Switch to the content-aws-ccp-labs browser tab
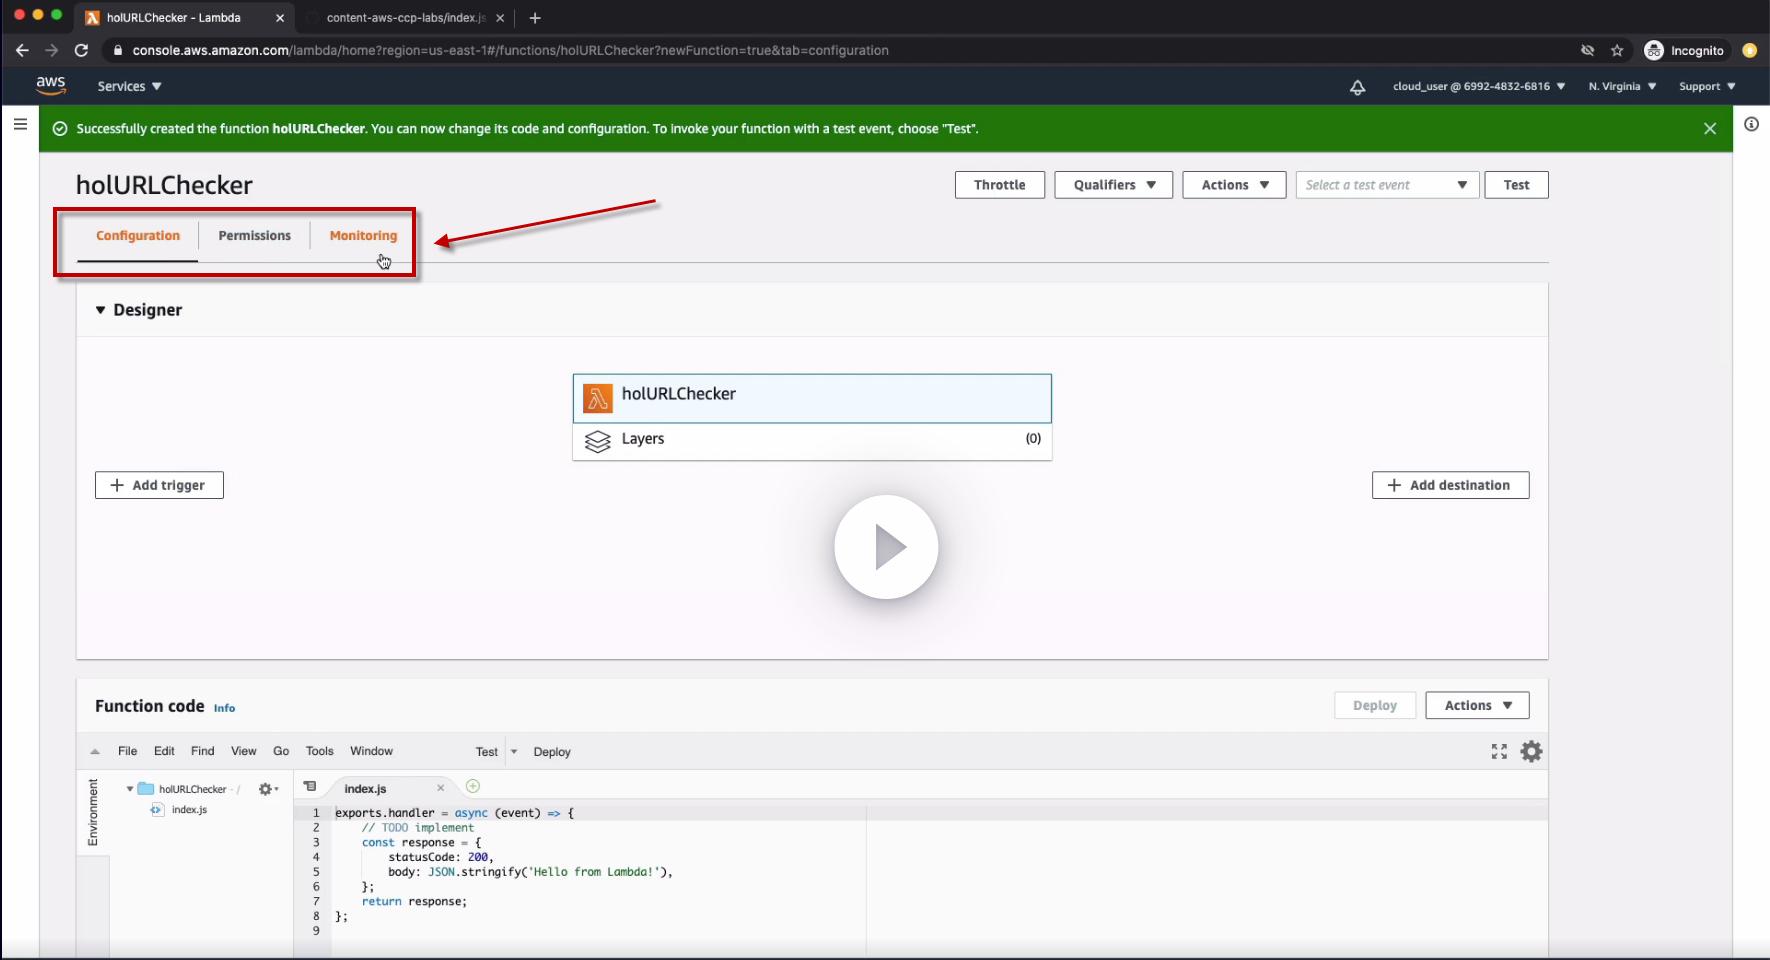The image size is (1770, 960). click(404, 18)
